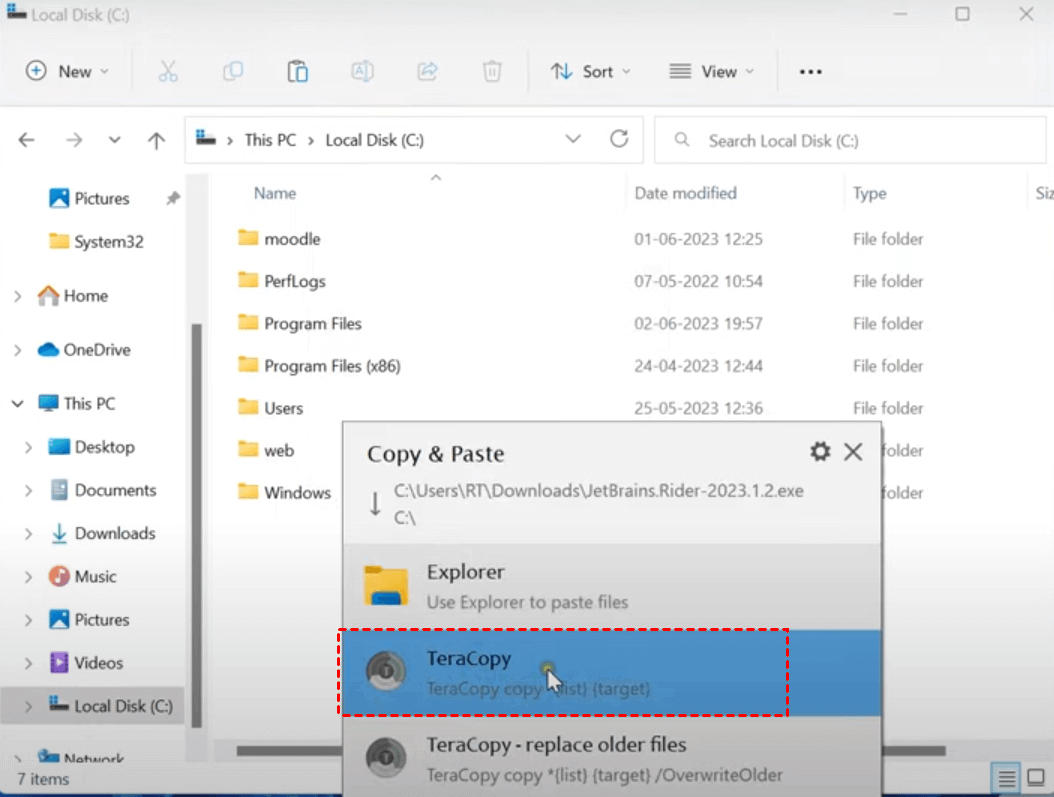Switch to details view icon in status bar
This screenshot has width=1054, height=797.
click(x=1006, y=778)
